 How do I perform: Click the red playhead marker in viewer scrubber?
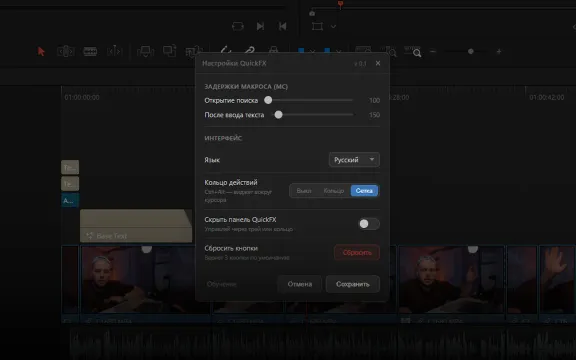(x=341, y=4)
